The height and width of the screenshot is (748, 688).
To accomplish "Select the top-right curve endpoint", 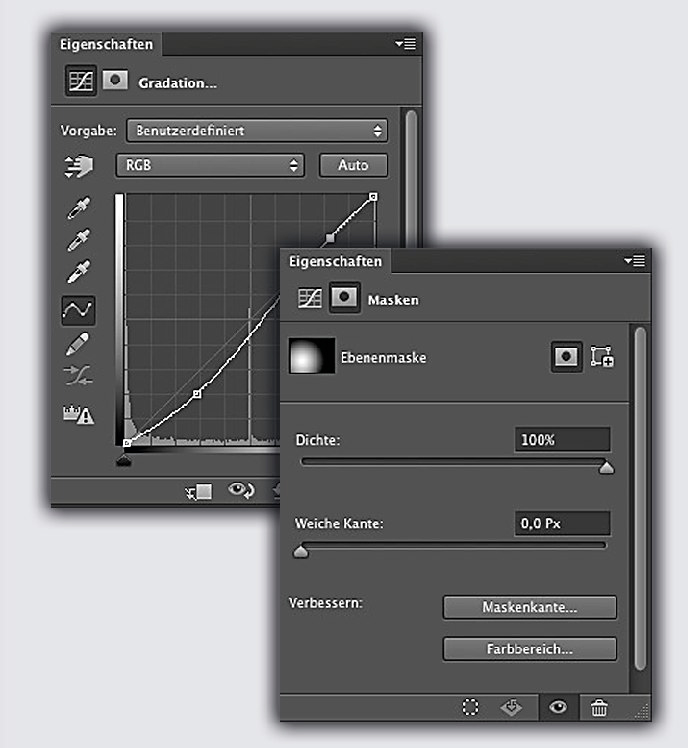I will (x=374, y=197).
